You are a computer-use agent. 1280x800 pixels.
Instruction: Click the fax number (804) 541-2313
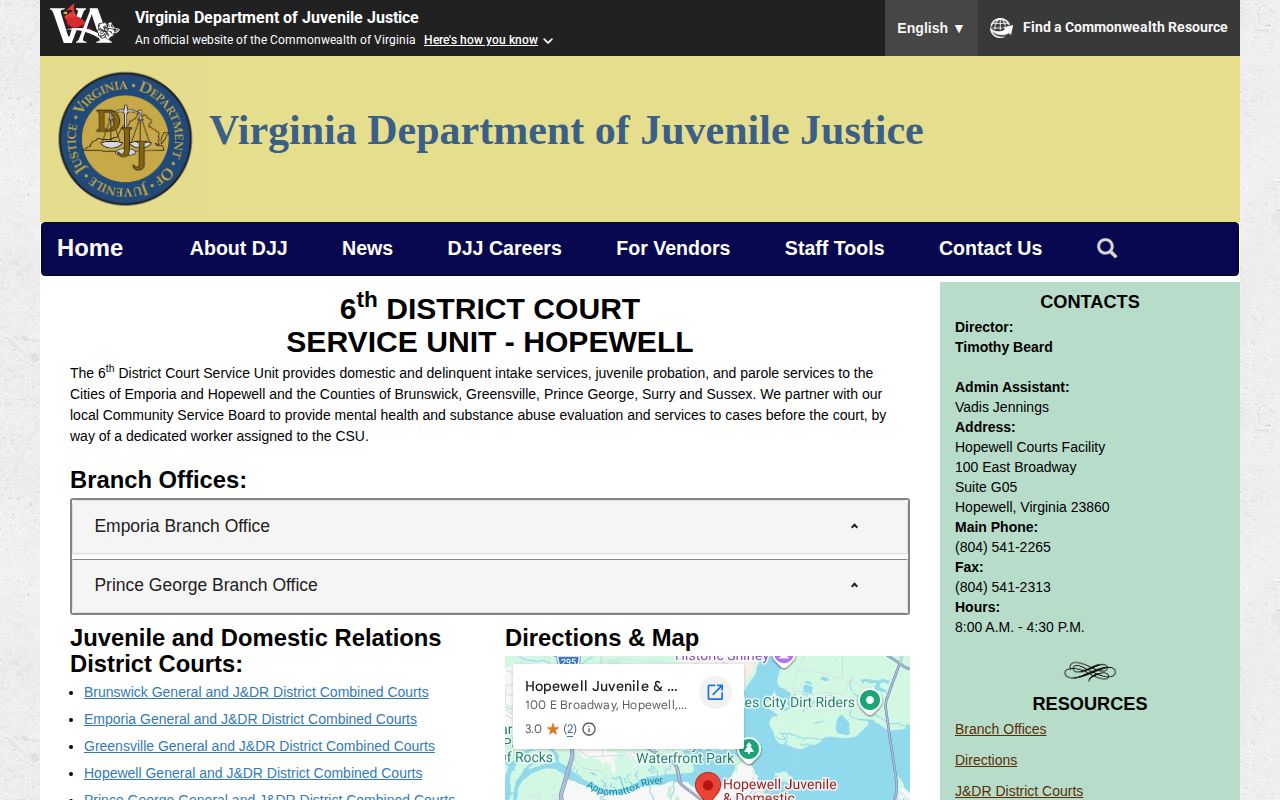coord(1003,587)
